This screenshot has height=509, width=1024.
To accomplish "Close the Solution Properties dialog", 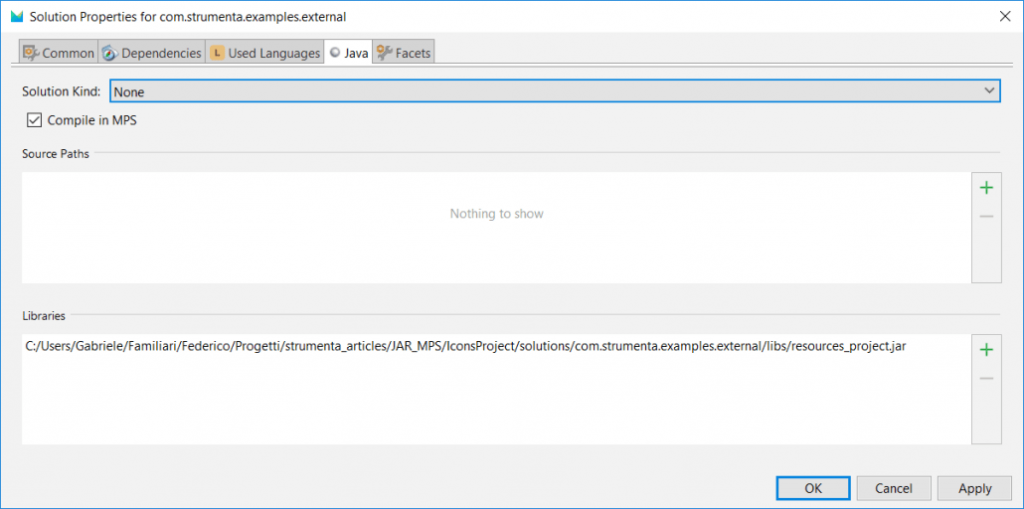I will 1005,17.
